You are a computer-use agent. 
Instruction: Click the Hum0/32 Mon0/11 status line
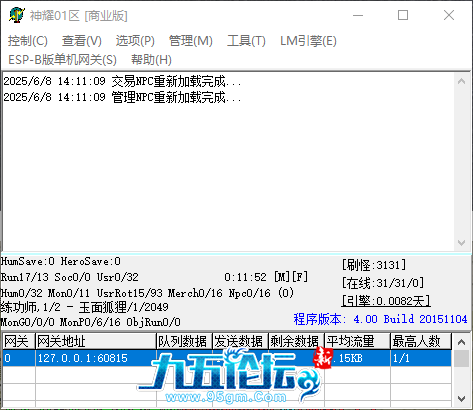click(x=147, y=293)
